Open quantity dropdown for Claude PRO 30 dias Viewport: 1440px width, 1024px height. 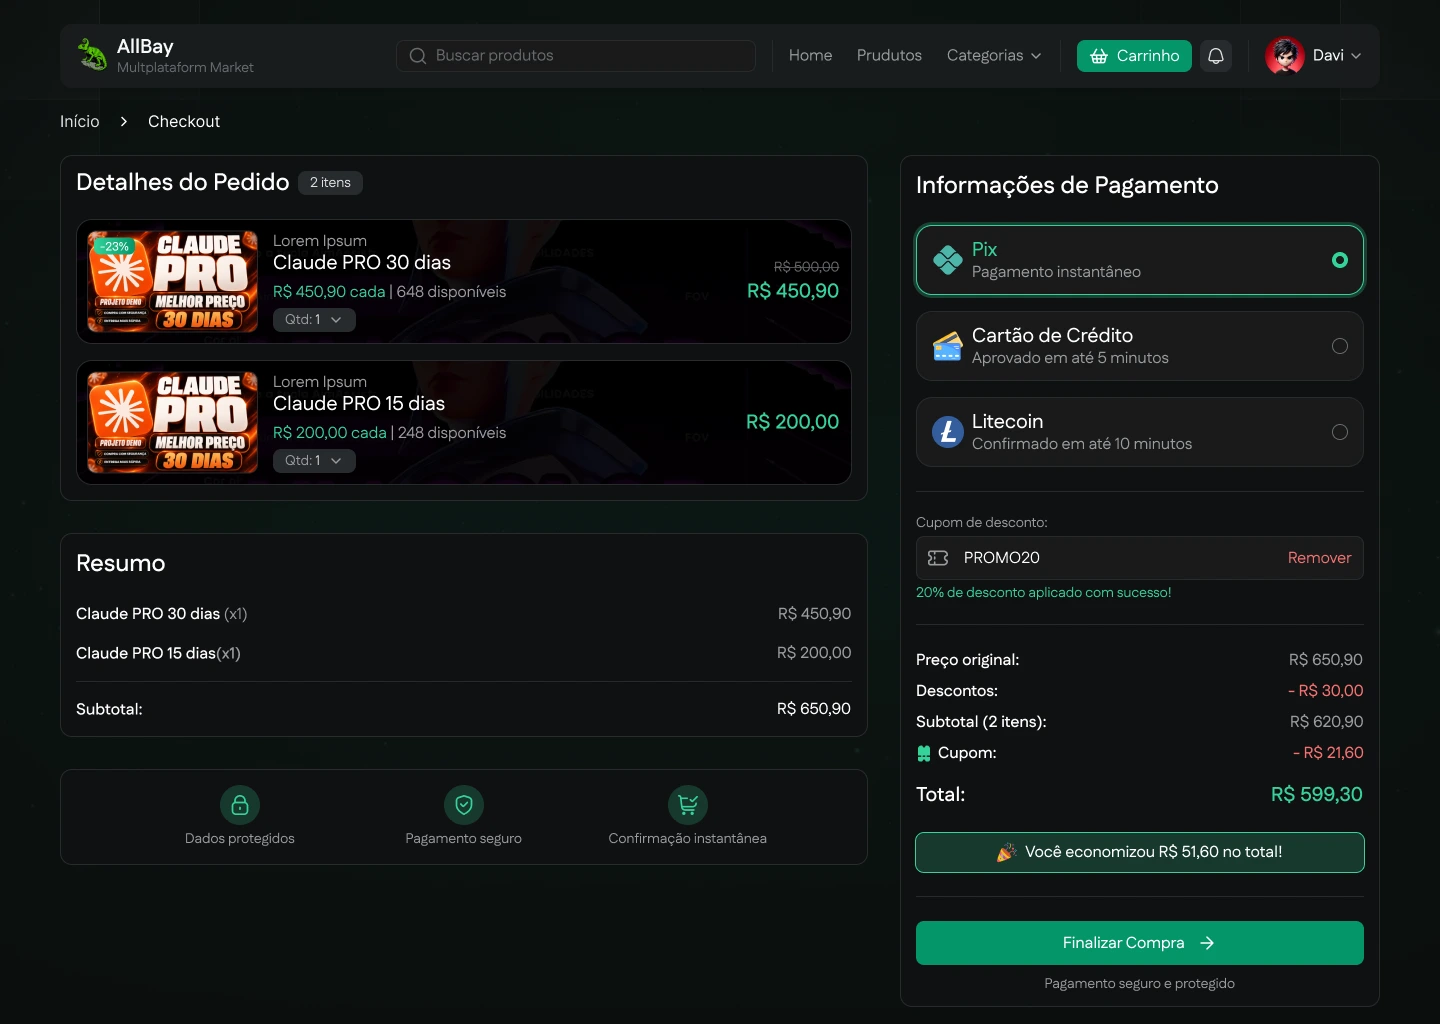point(314,320)
